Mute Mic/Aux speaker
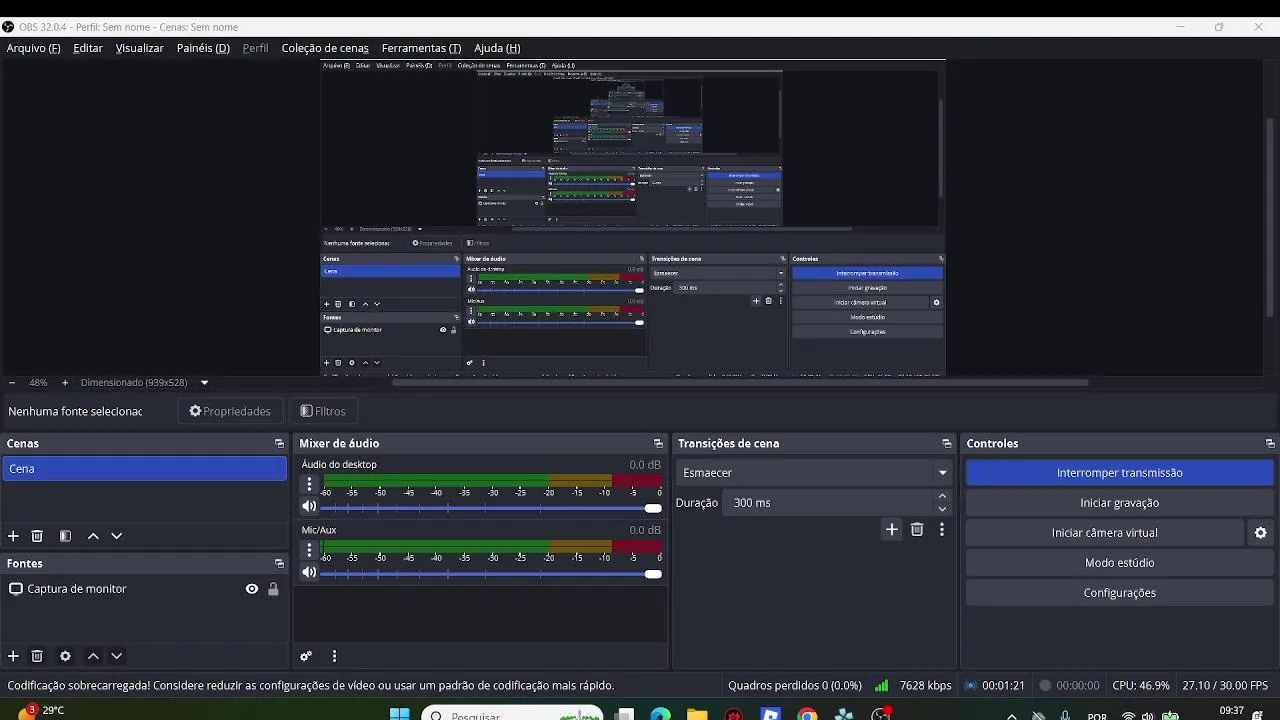The height and width of the screenshot is (720, 1280). point(309,572)
